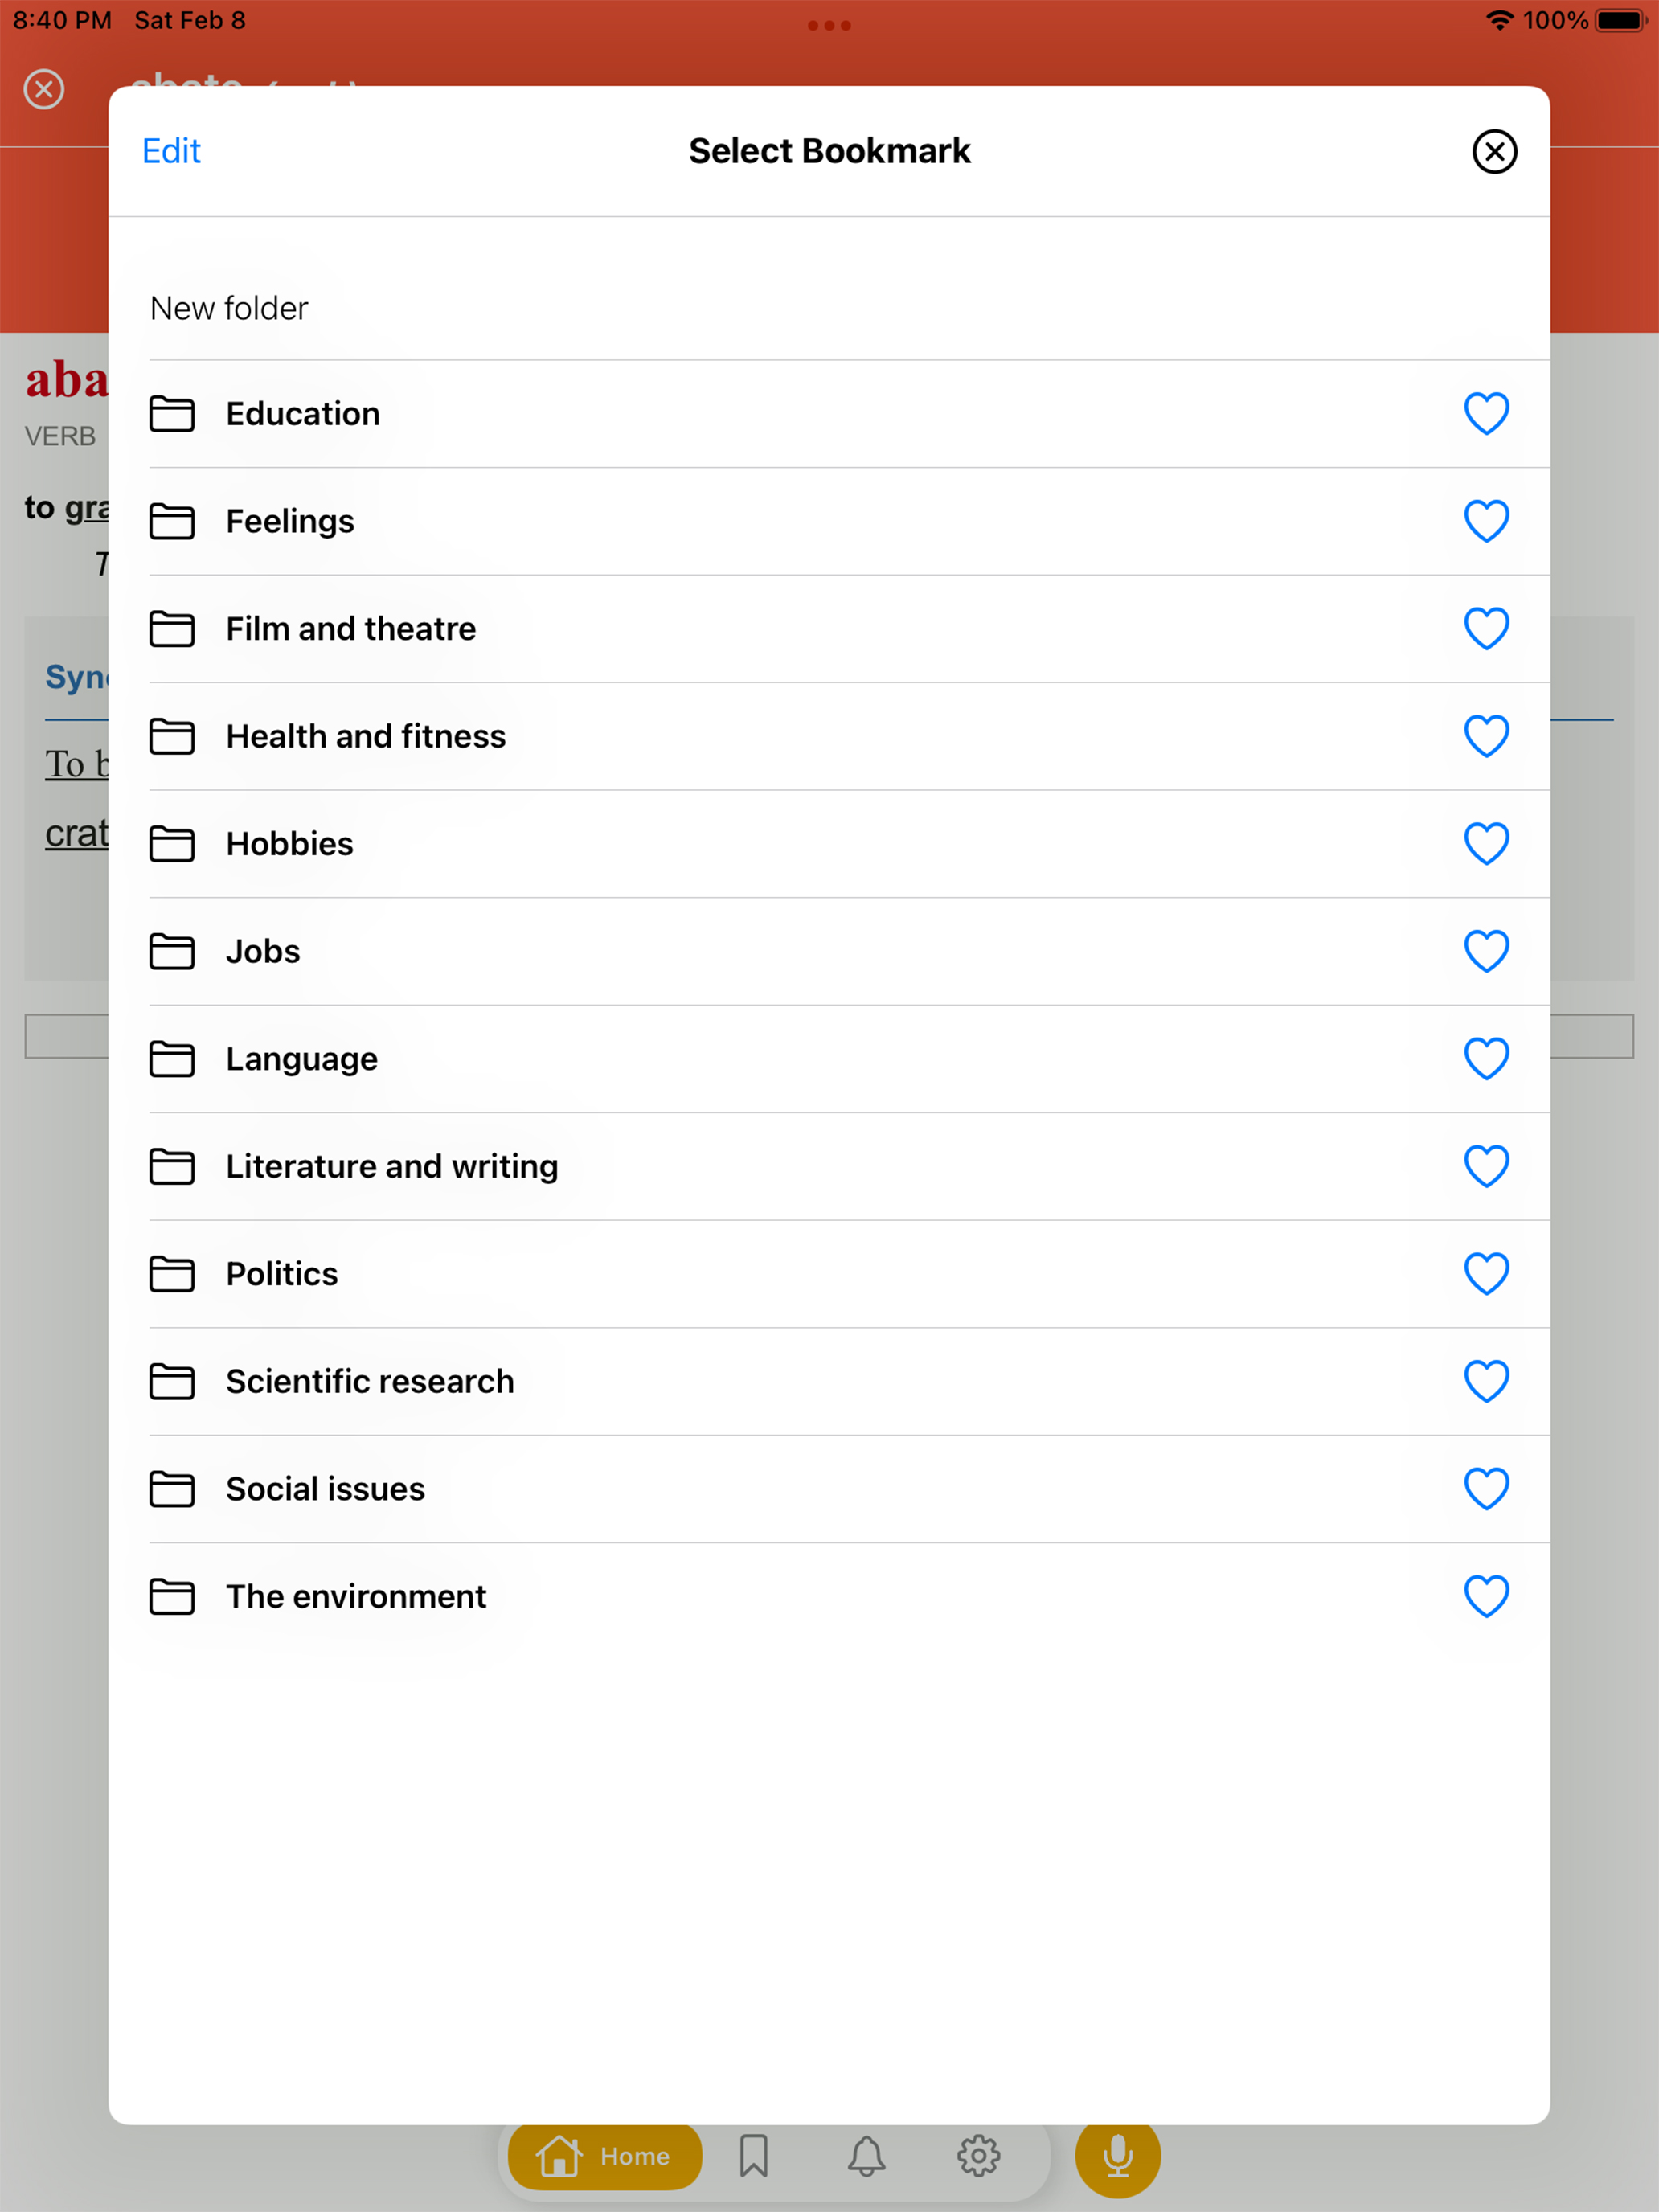The image size is (1659, 2212).
Task: Toggle the heart for the Education folder
Action: pyautogui.click(x=1486, y=414)
